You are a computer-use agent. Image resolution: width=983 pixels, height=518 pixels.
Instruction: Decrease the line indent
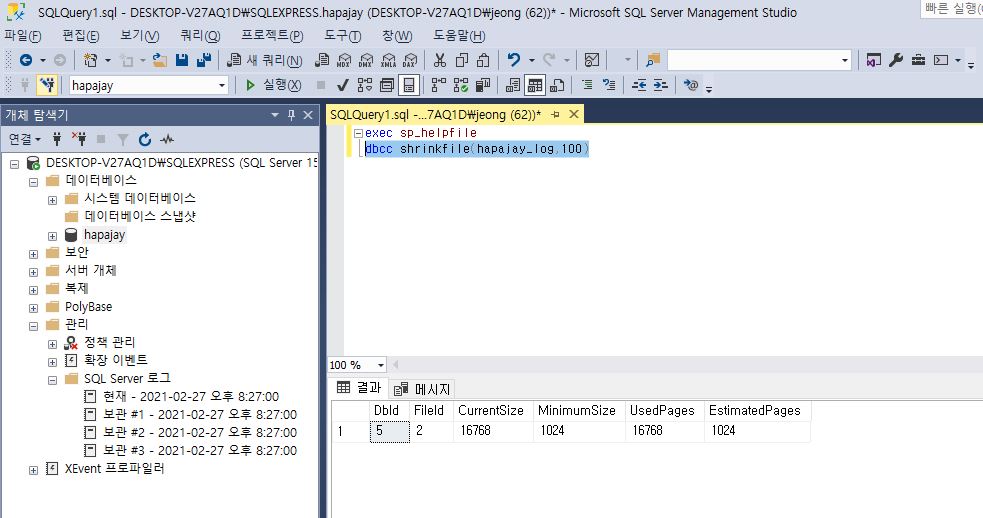639,85
